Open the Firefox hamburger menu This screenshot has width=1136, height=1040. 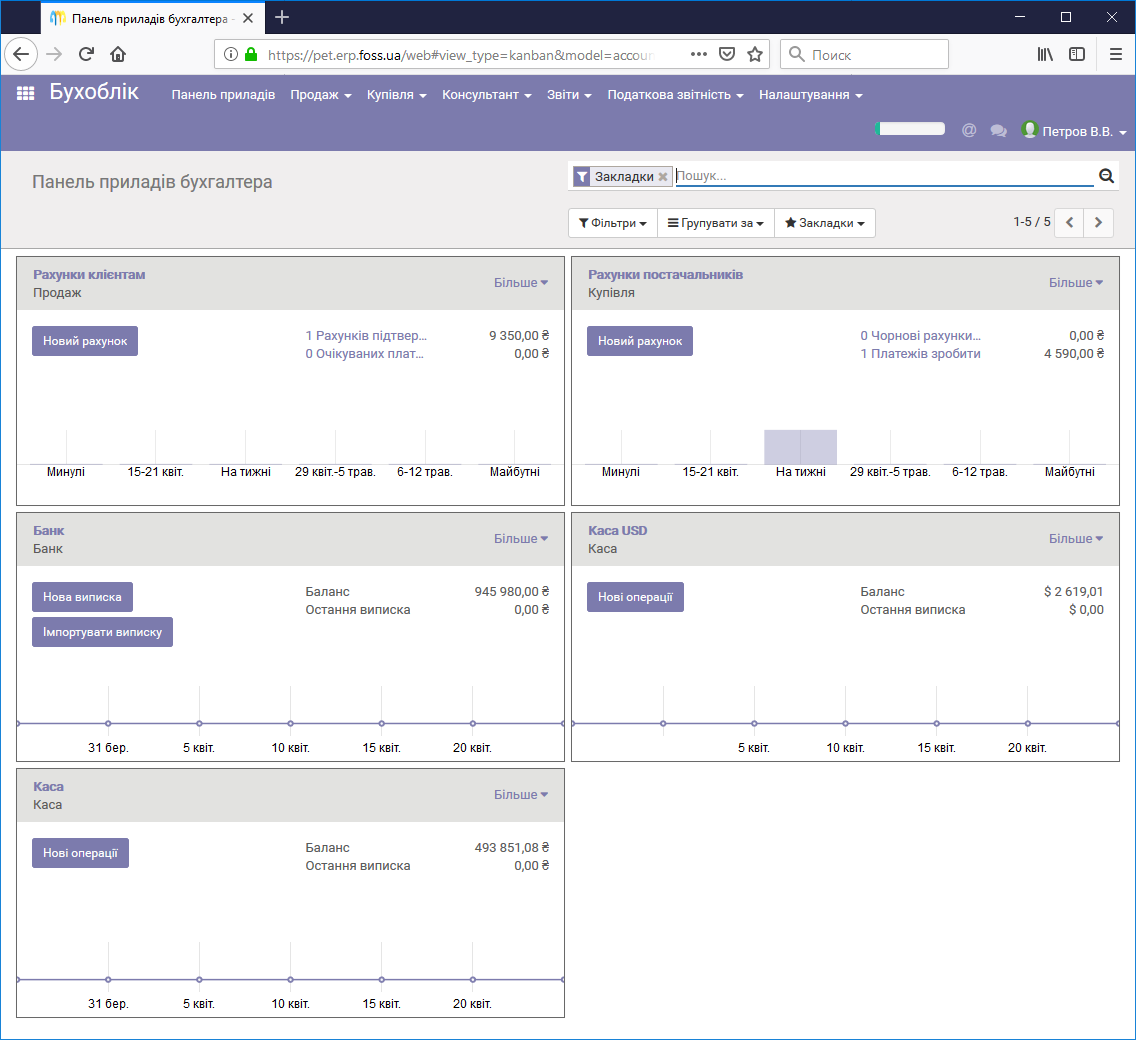pyautogui.click(x=1116, y=54)
